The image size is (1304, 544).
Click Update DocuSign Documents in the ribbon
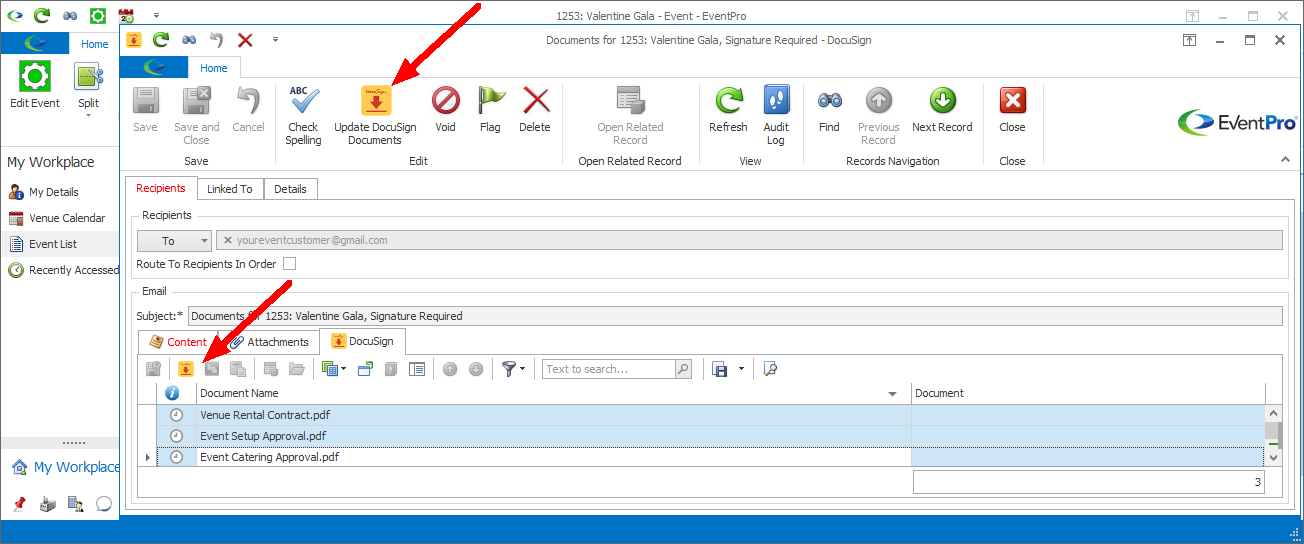(375, 116)
